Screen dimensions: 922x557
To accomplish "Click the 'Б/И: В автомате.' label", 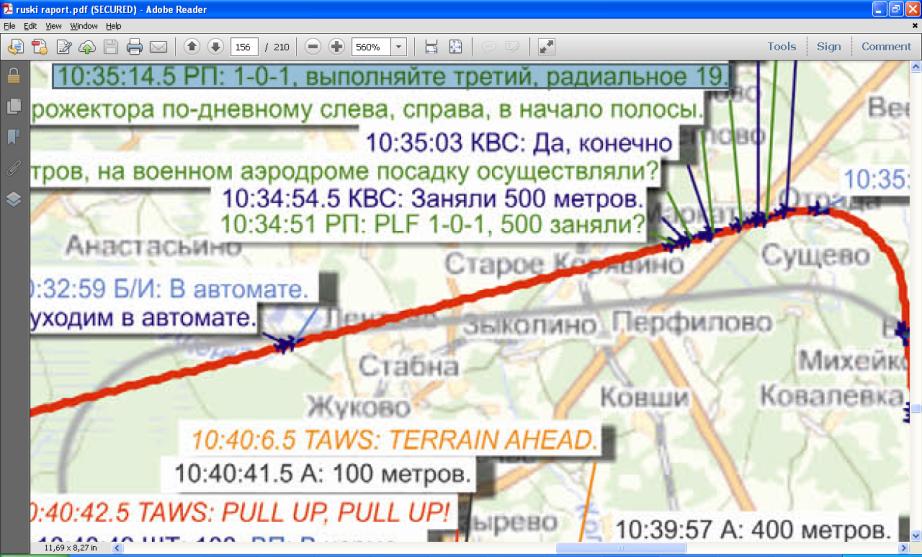I will pos(211,289).
